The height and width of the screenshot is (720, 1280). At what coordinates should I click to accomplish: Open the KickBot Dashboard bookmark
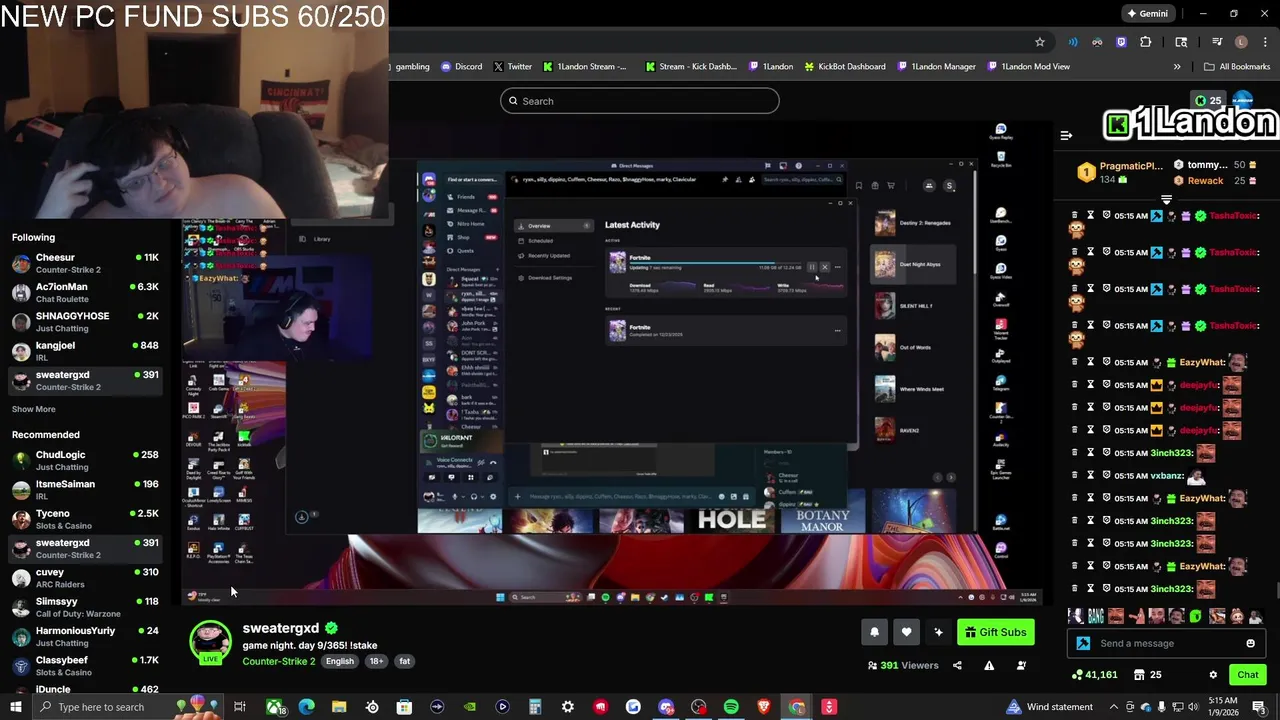pyautogui.click(x=844, y=67)
